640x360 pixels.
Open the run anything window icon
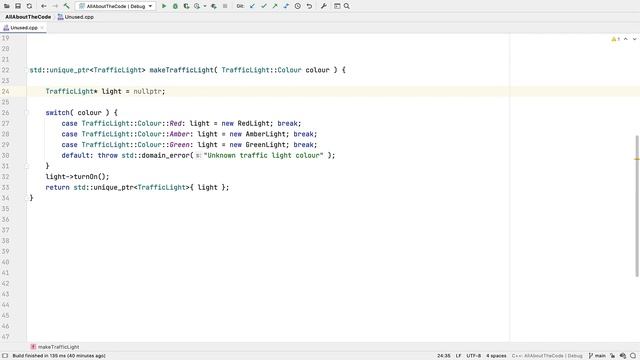point(337,6)
